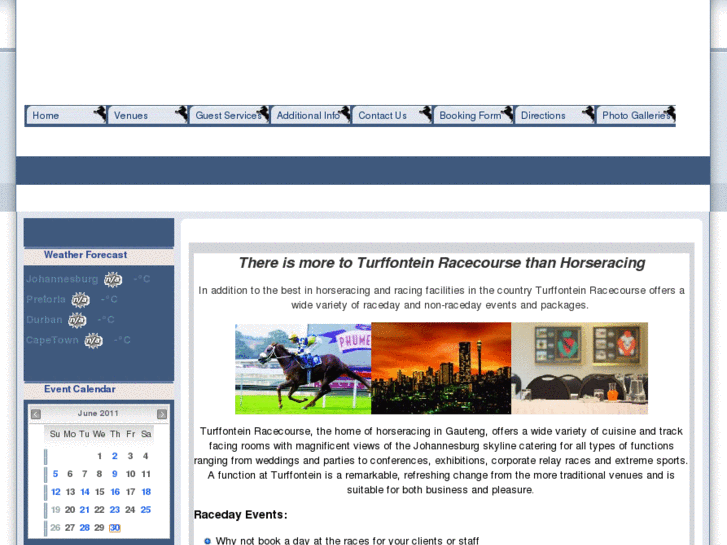The image size is (727, 545).
Task: Click the Pretoria city label
Action: pos(45,300)
